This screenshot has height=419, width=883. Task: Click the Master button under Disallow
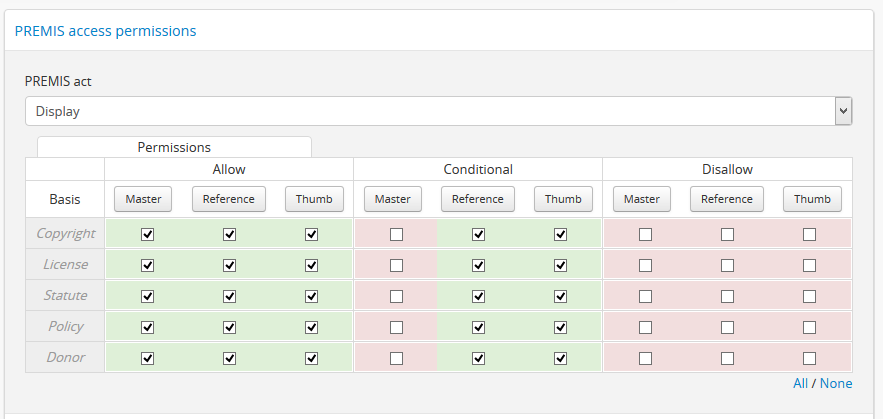[641, 199]
